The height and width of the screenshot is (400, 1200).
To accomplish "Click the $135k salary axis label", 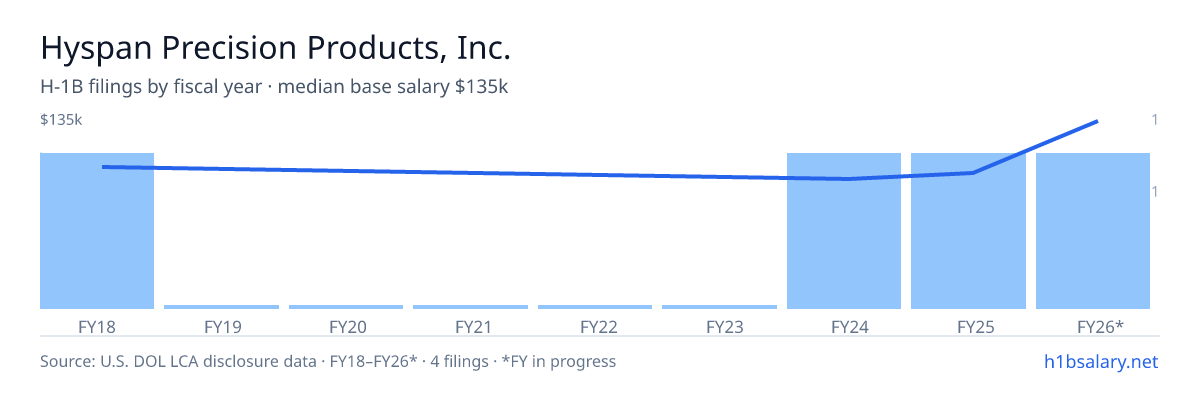I will [61, 120].
